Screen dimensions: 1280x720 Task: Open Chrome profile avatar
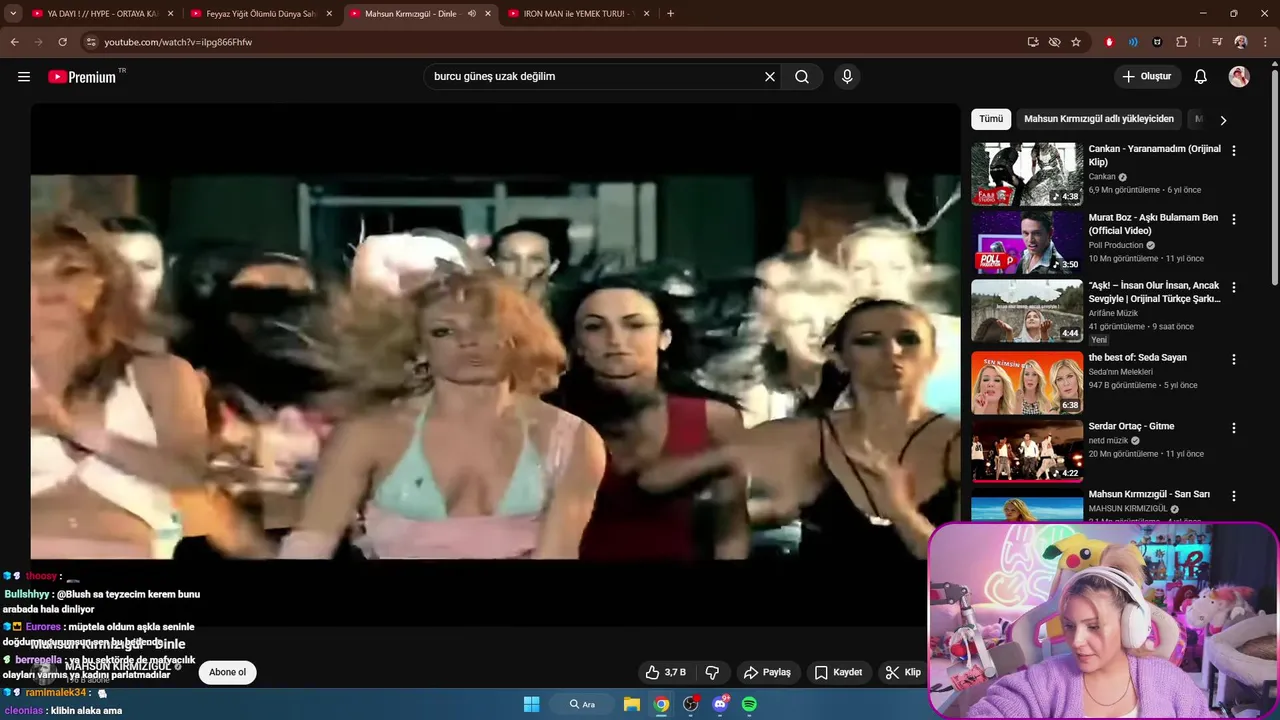[x=1241, y=42]
